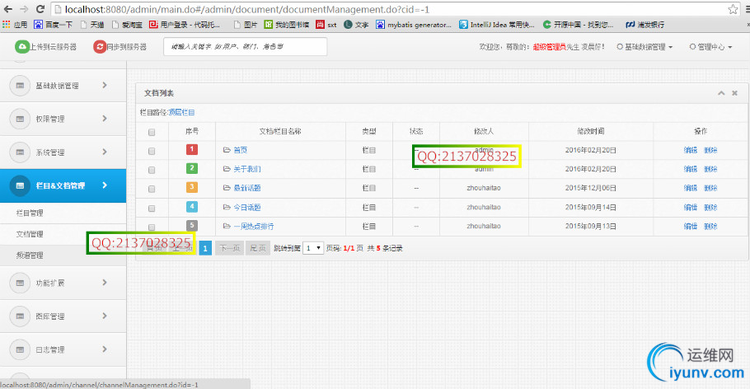Open the jump-to-page number dropdown
This screenshot has height=389, width=750.
coord(313,248)
